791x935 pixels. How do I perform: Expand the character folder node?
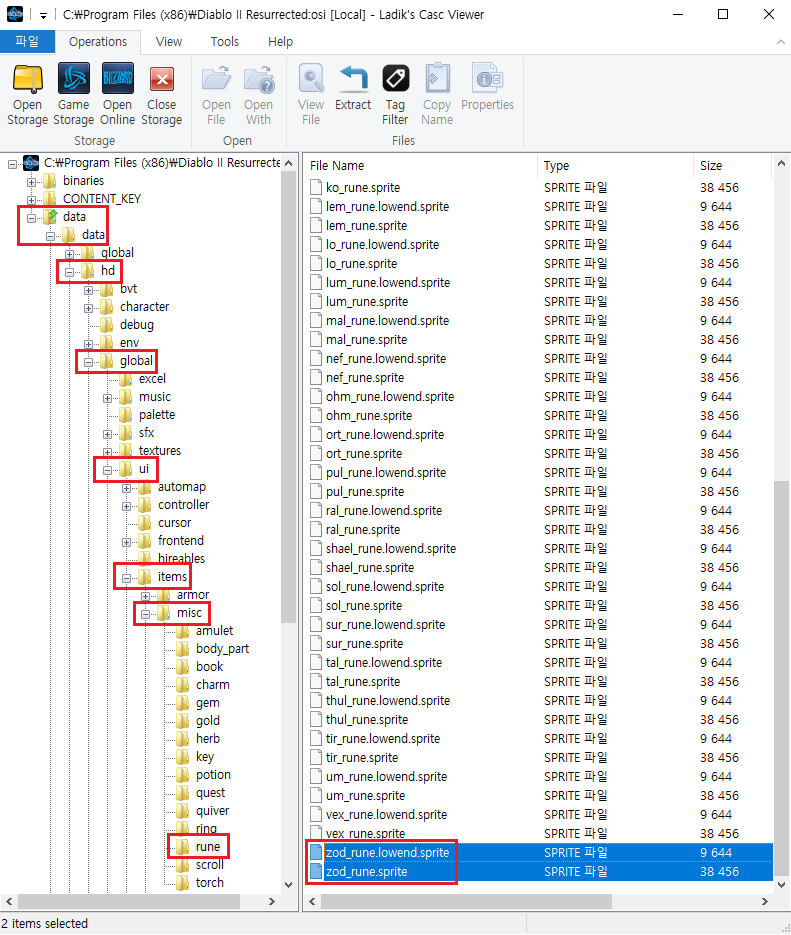click(88, 308)
